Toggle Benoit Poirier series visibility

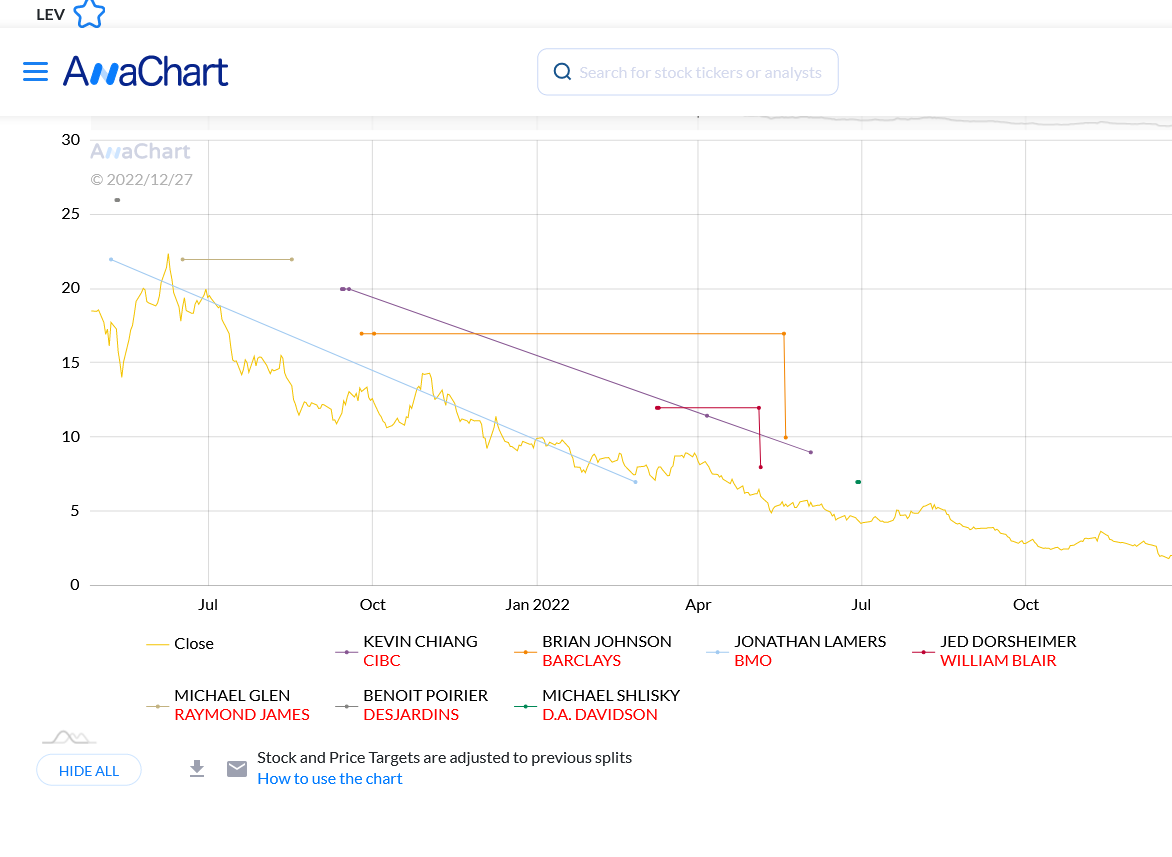[x=425, y=695]
